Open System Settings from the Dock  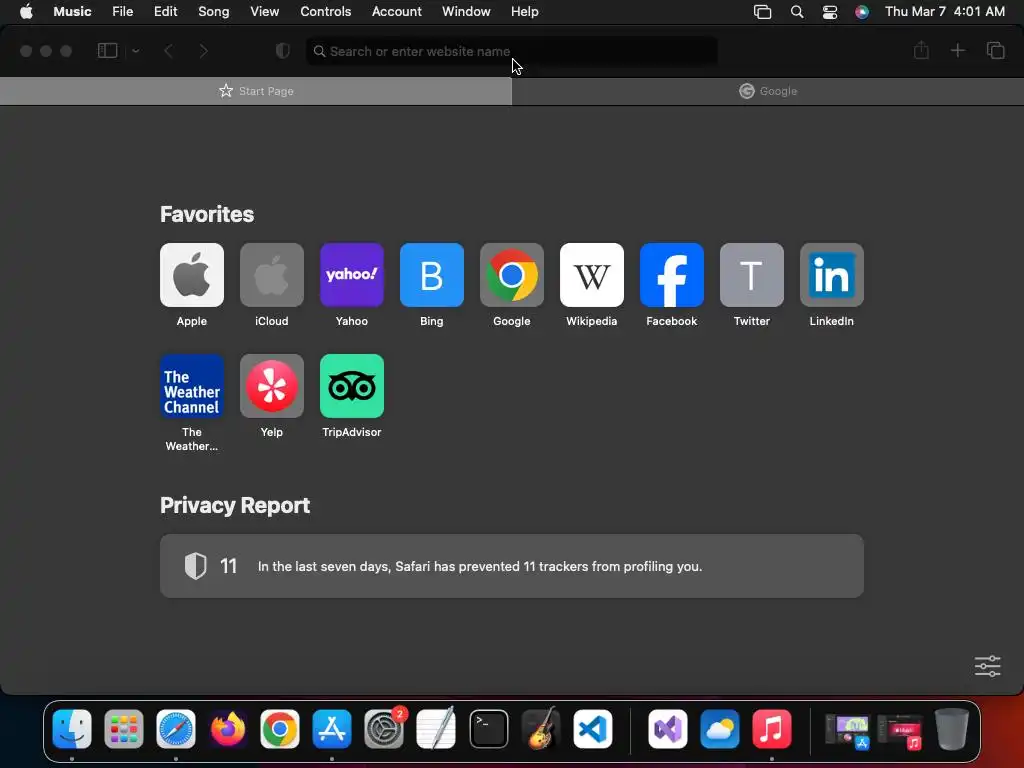pos(384,729)
